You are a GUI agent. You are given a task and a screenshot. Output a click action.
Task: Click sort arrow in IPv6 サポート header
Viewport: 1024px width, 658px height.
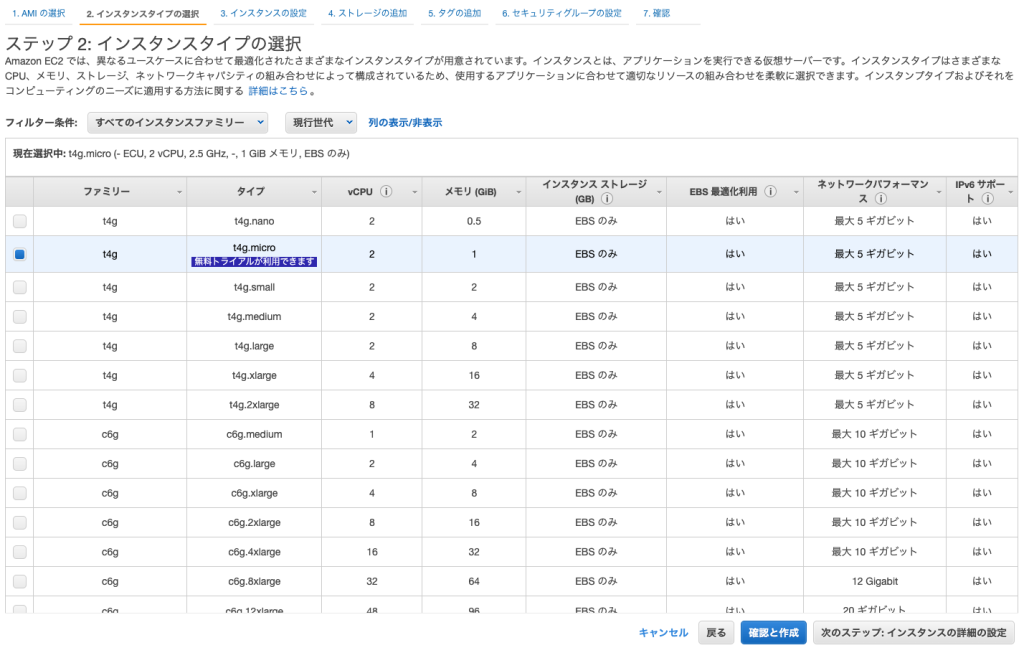1010,192
